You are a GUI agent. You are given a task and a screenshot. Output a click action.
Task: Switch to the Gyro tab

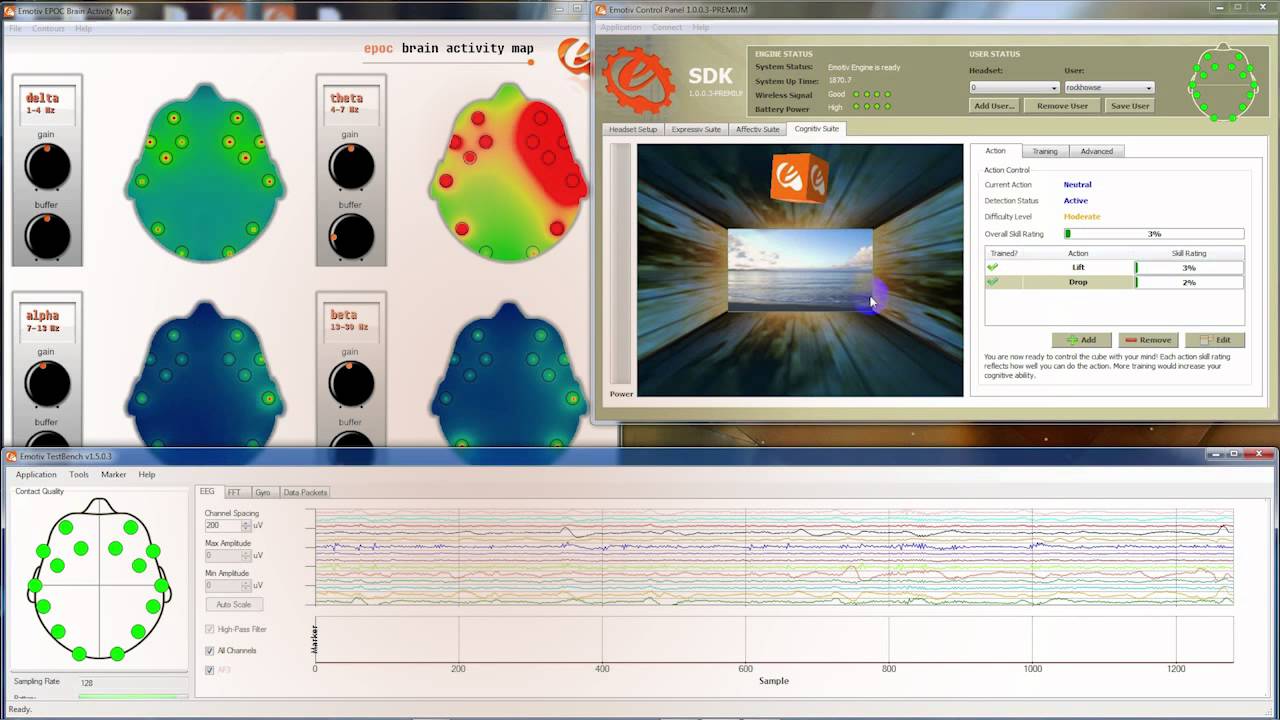click(x=263, y=492)
